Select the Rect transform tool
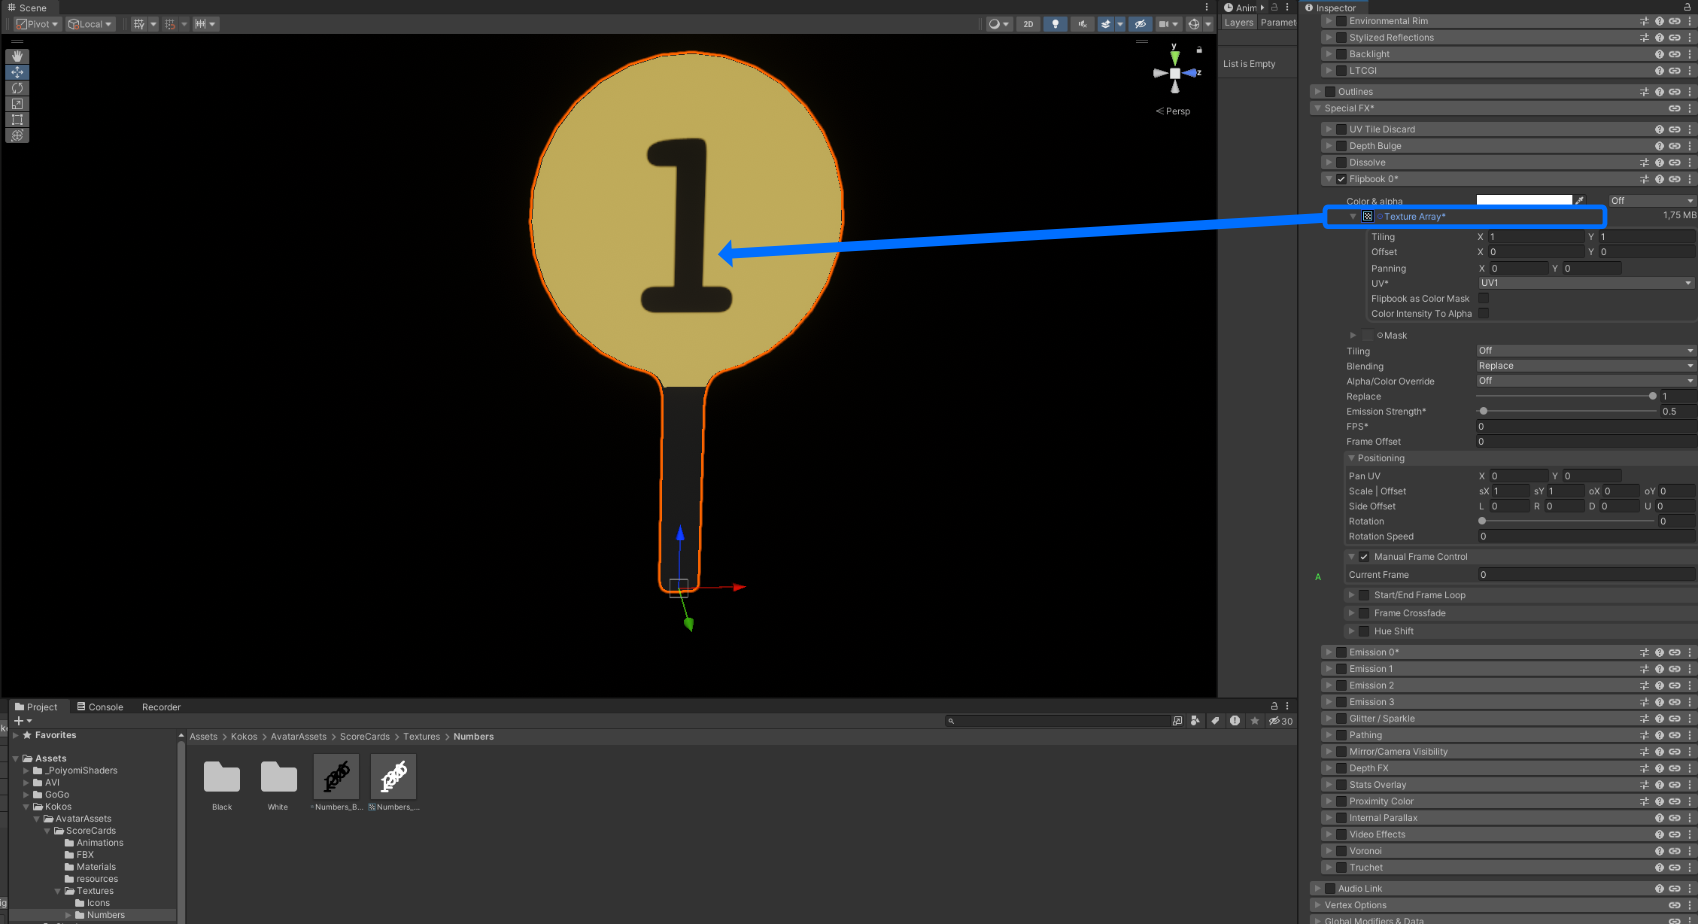The height and width of the screenshot is (924, 1698). pyautogui.click(x=17, y=120)
